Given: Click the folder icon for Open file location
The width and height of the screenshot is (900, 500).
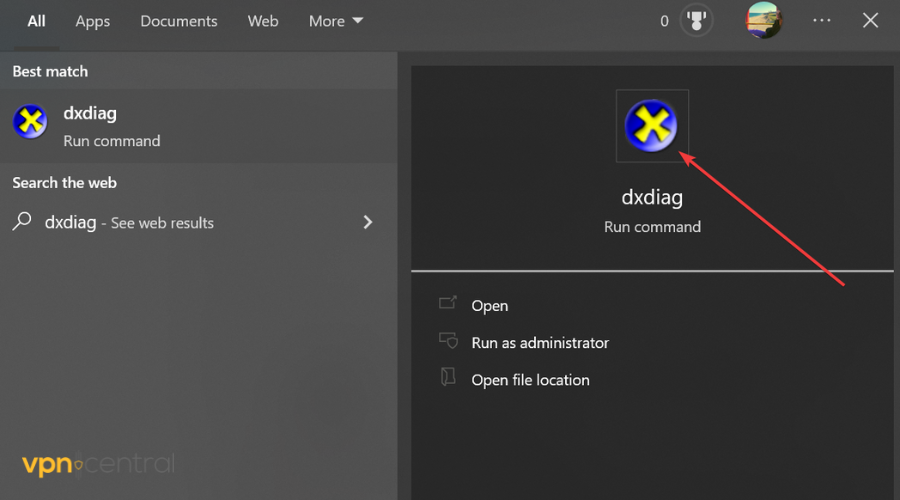Looking at the screenshot, I should 447,379.
